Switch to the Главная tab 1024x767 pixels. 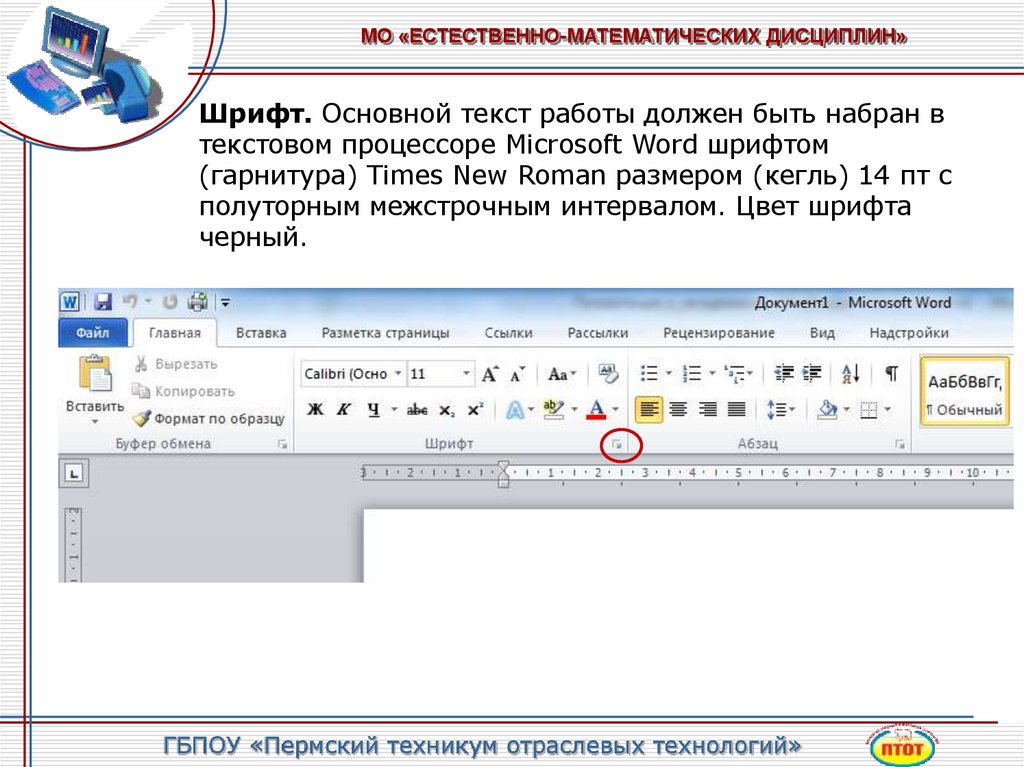(174, 333)
